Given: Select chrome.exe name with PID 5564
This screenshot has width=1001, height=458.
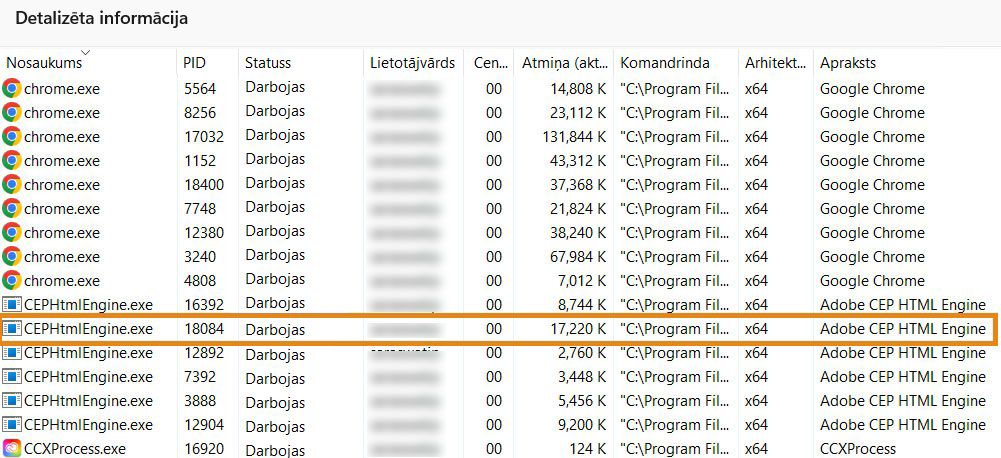Looking at the screenshot, I should pos(62,89).
